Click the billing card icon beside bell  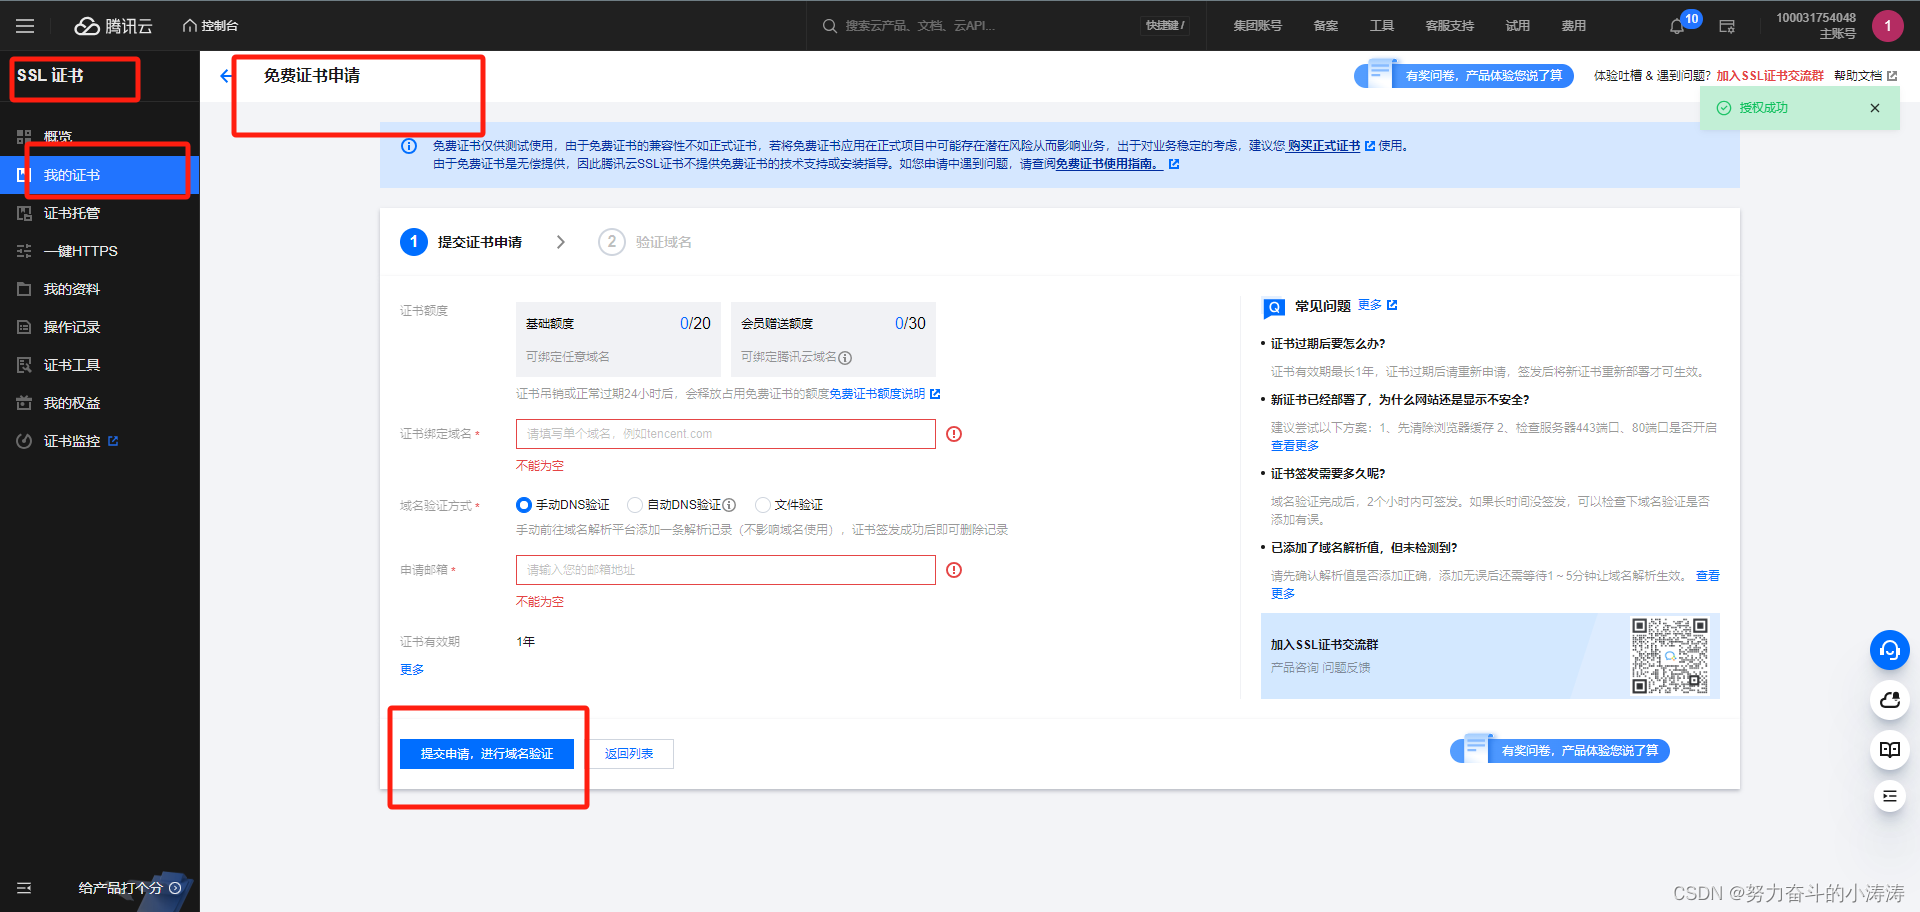pyautogui.click(x=1727, y=27)
